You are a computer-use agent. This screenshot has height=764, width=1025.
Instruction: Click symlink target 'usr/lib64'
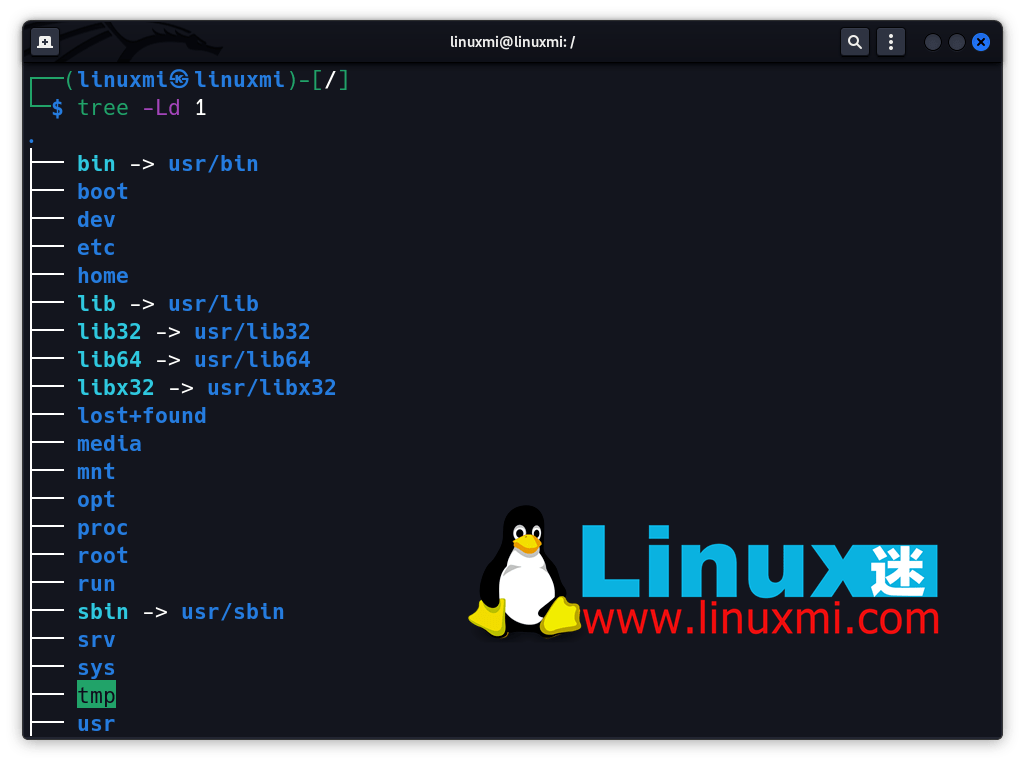252,359
